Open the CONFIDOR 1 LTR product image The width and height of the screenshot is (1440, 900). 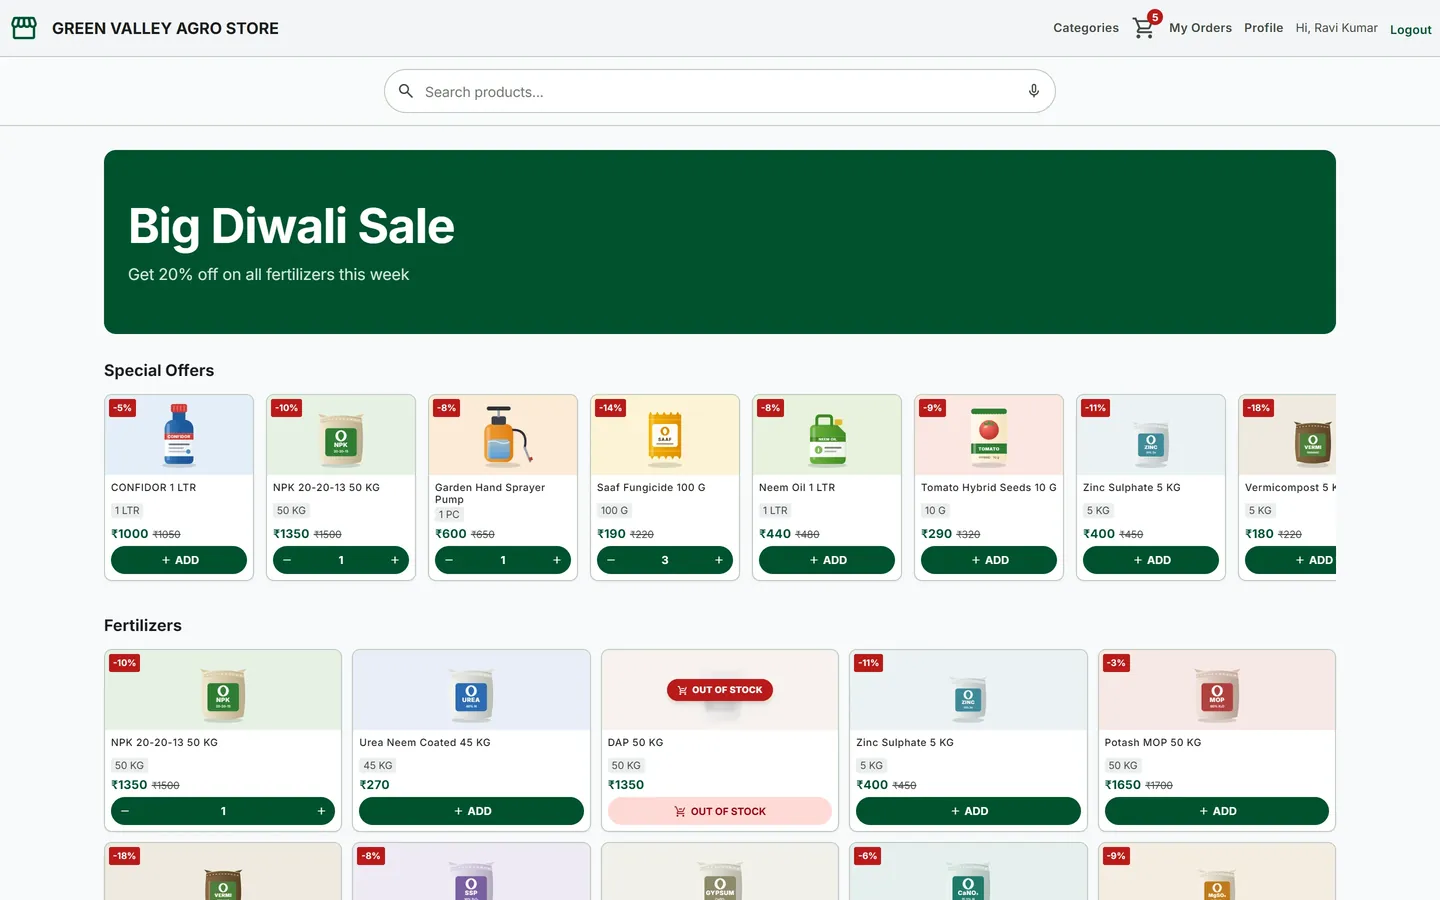[x=179, y=435]
